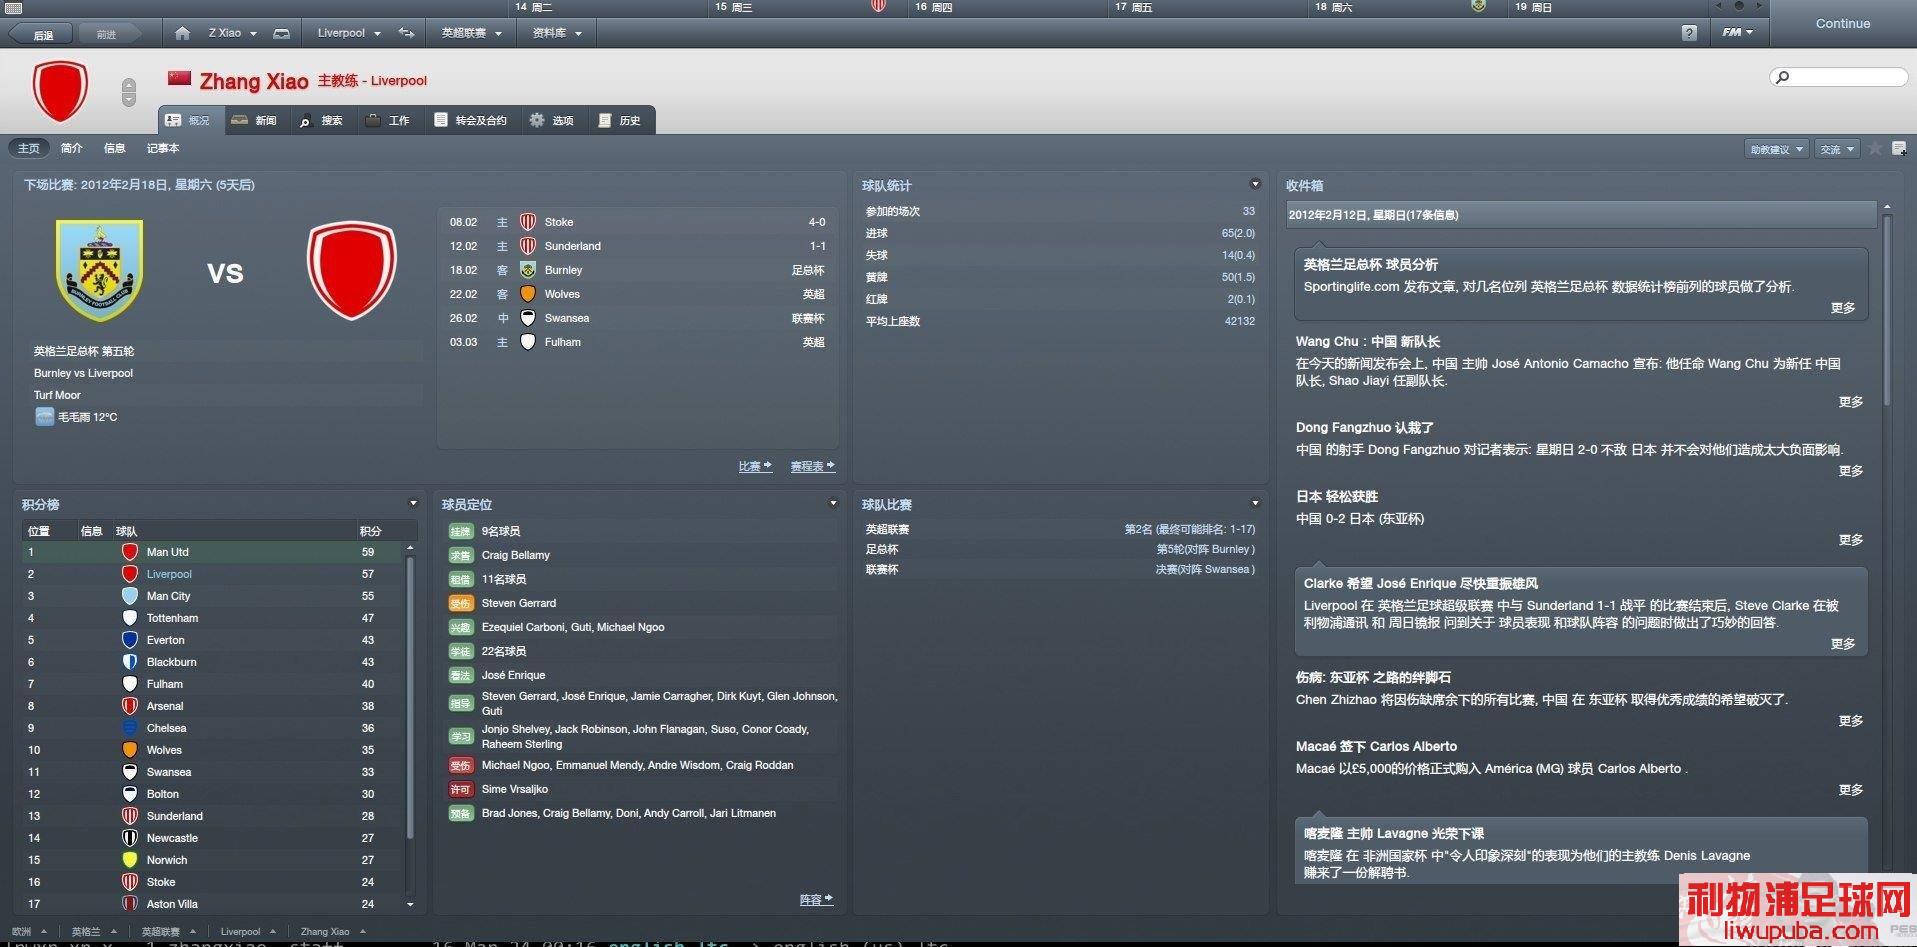Select the 记事本 sub-tab
Image resolution: width=1917 pixels, height=947 pixels.
[x=163, y=148]
